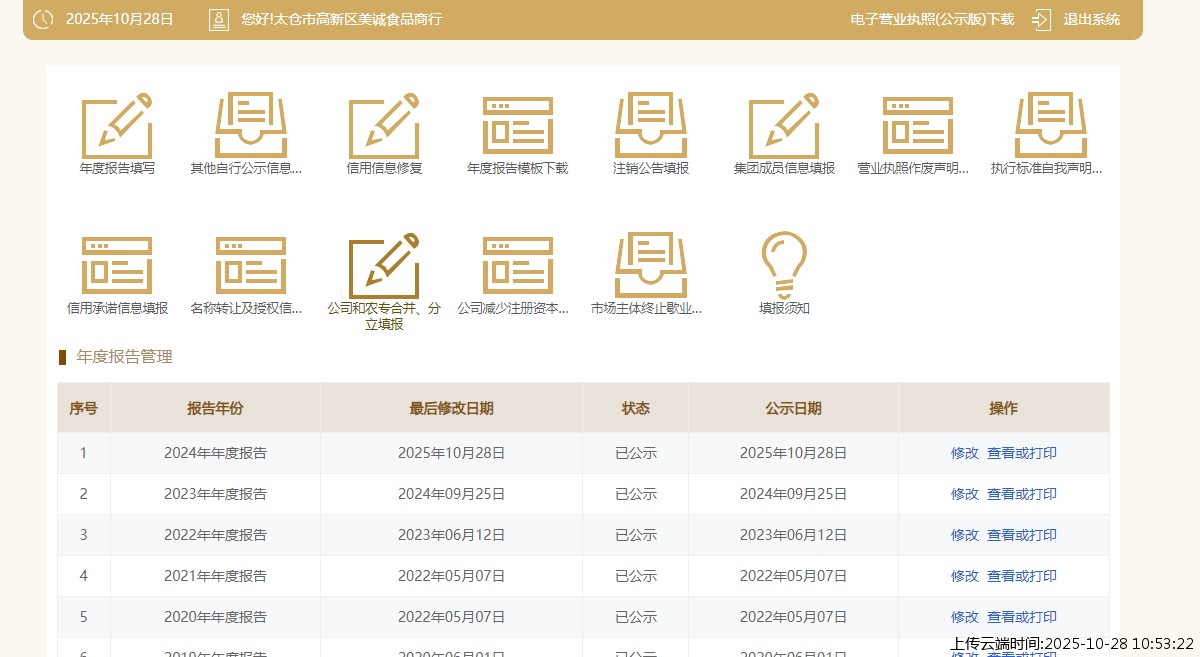
Task: Click 名称转让及授权信息 icon
Action: [x=250, y=266]
